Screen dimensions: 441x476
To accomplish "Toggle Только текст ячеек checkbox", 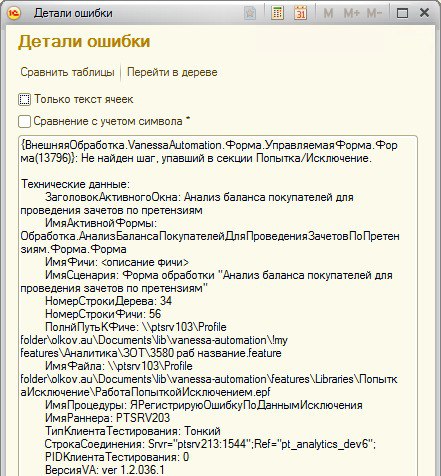I will [24, 100].
